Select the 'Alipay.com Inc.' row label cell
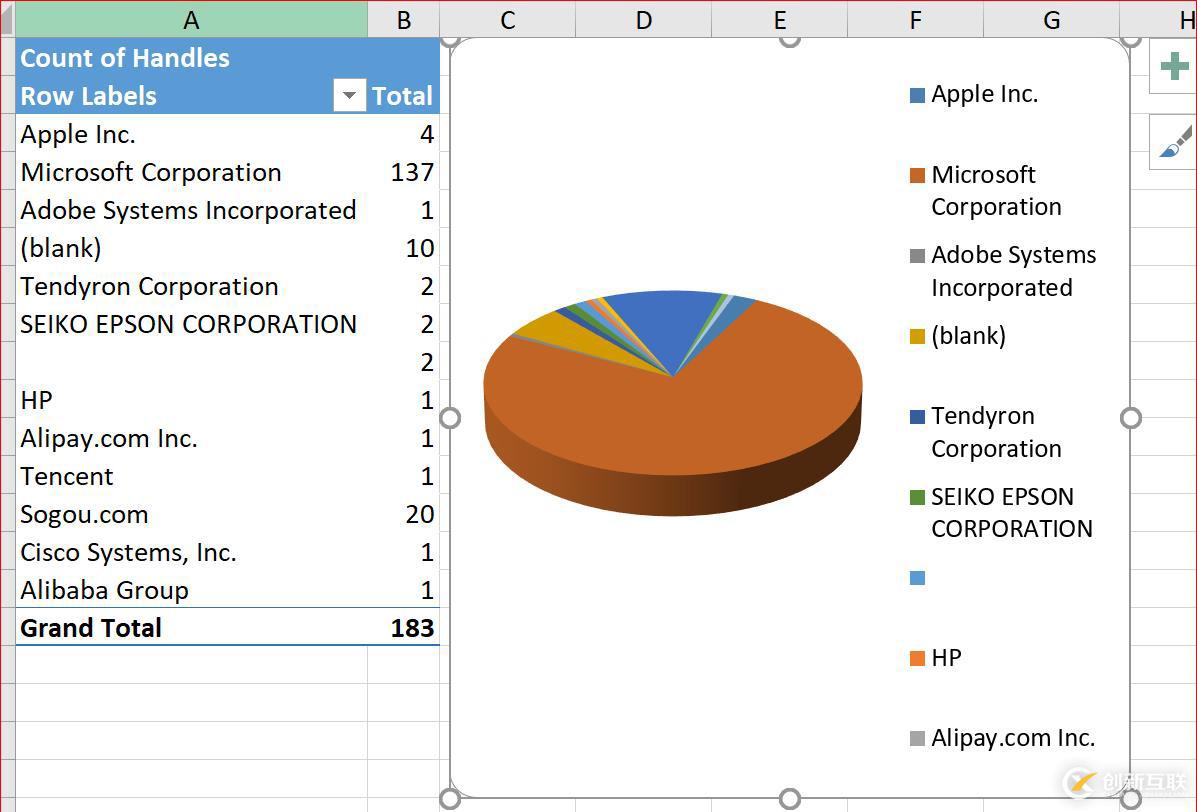Viewport: 1197px width, 812px height. point(191,438)
